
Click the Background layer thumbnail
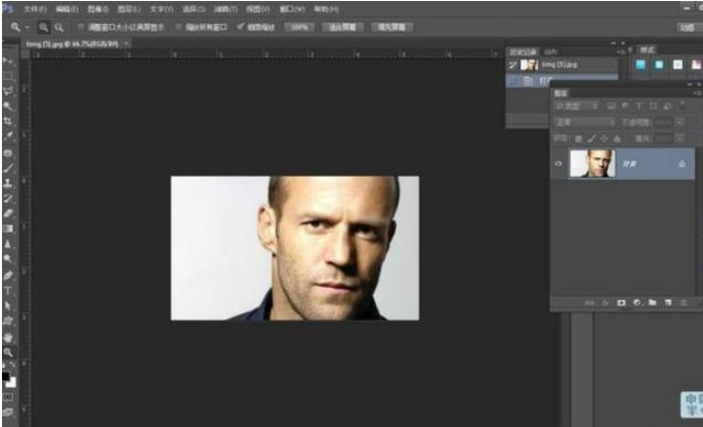coord(592,164)
